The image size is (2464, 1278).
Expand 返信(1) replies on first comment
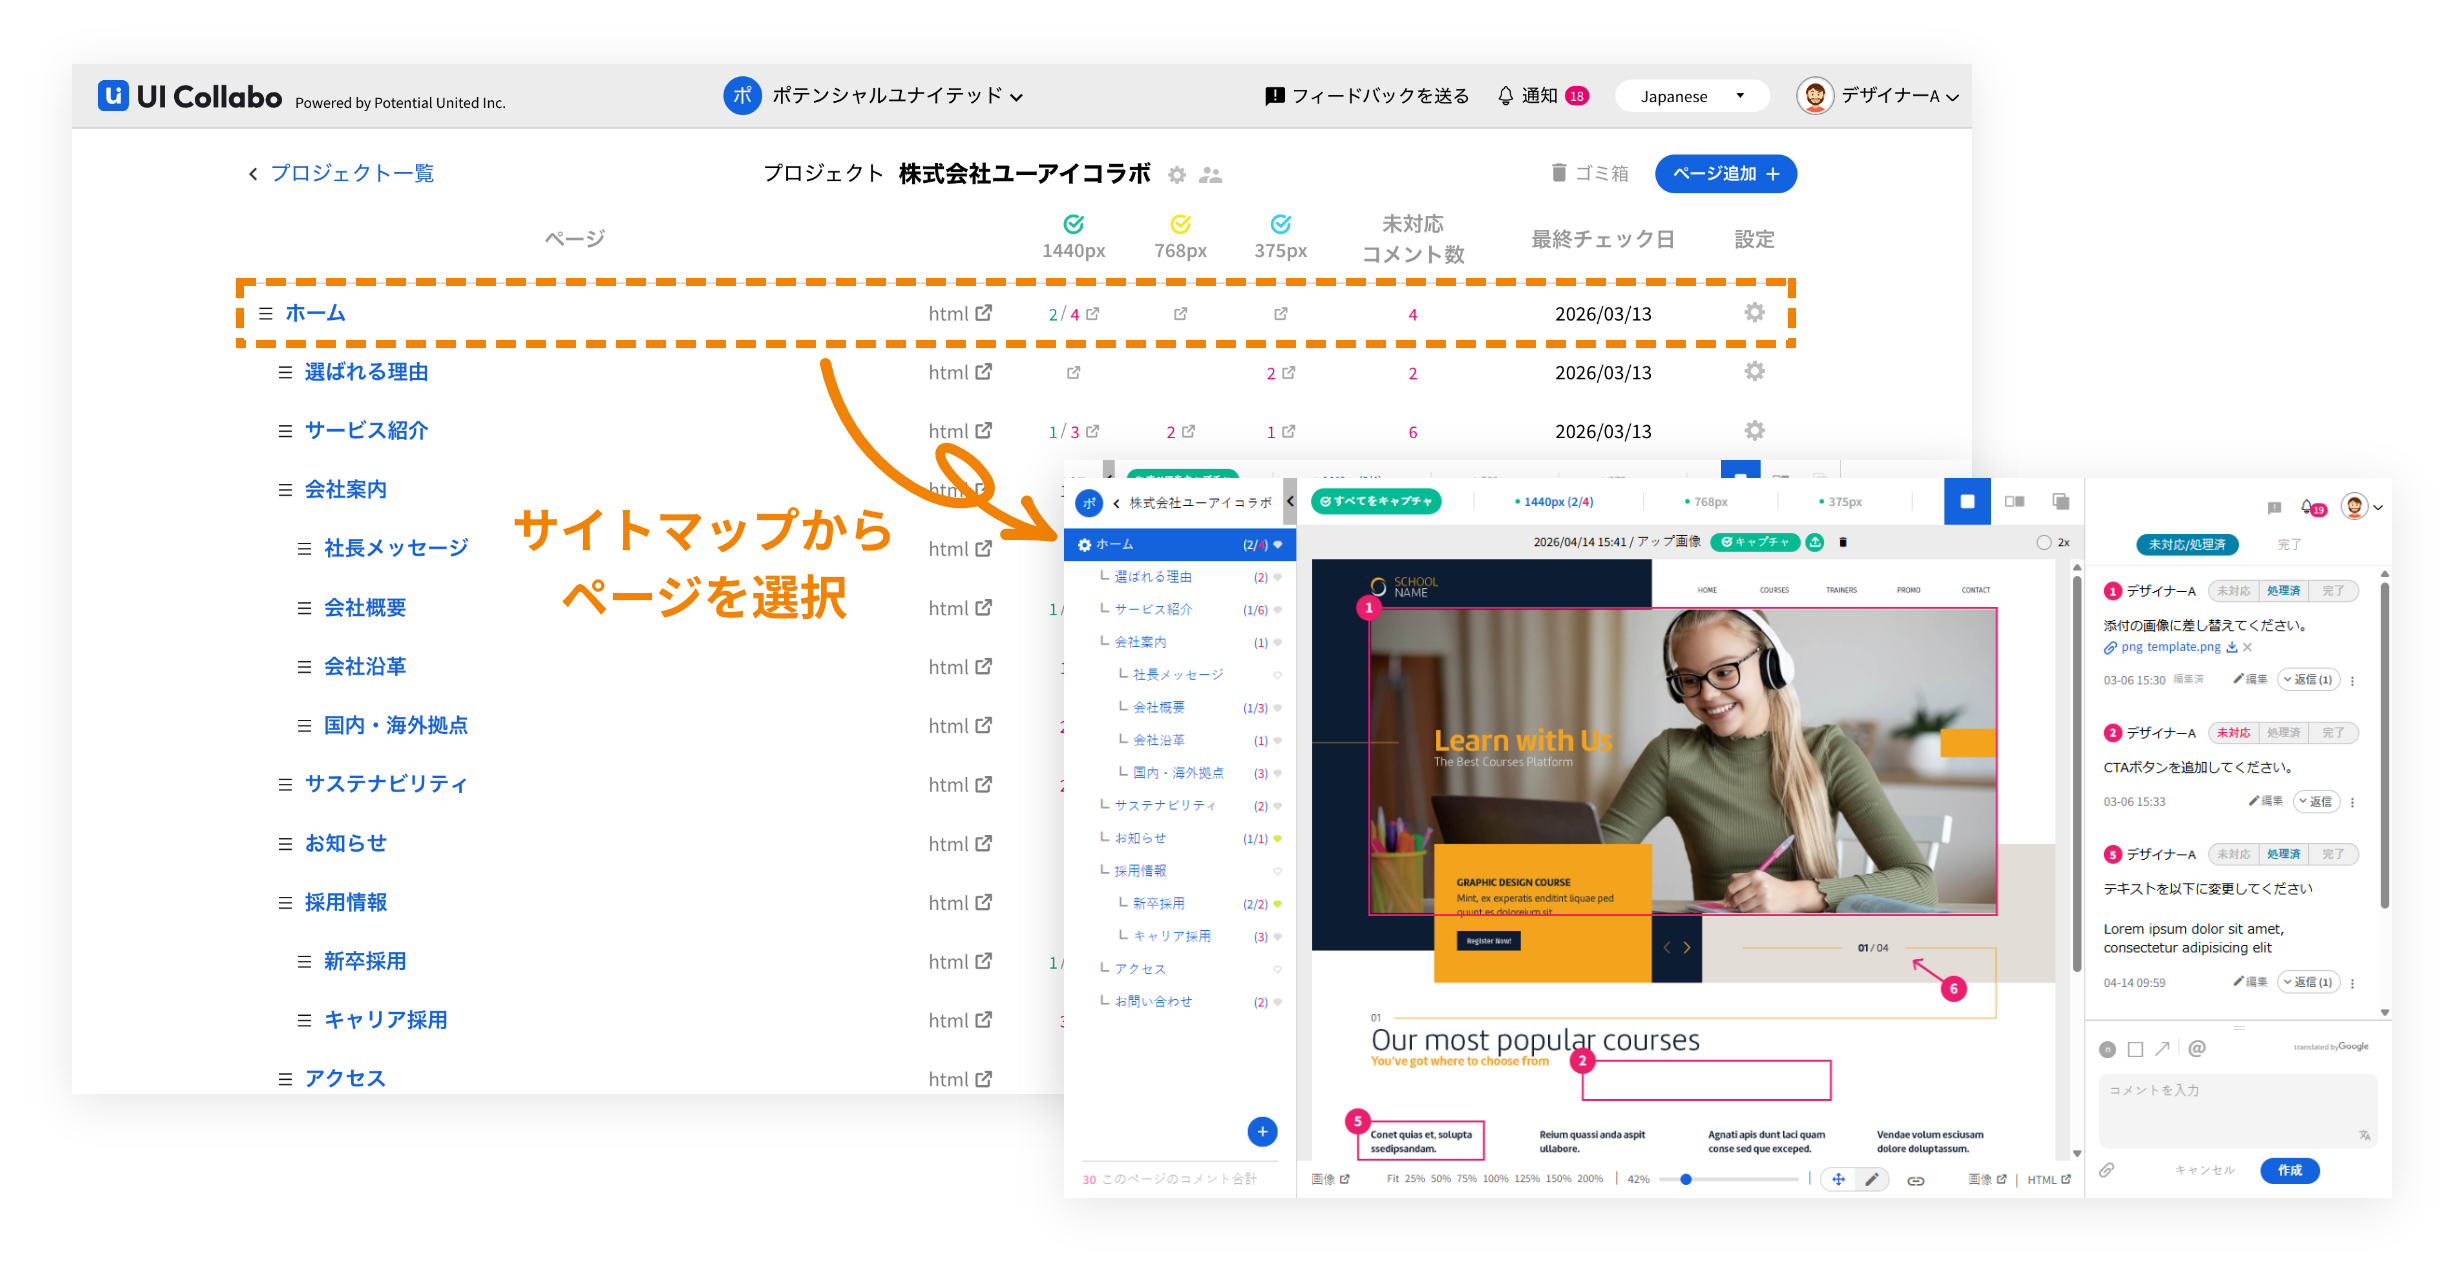coord(2308,679)
